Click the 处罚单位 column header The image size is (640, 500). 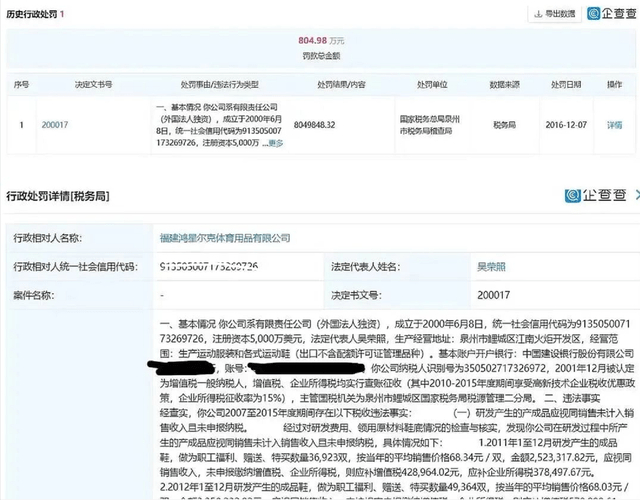pos(432,84)
